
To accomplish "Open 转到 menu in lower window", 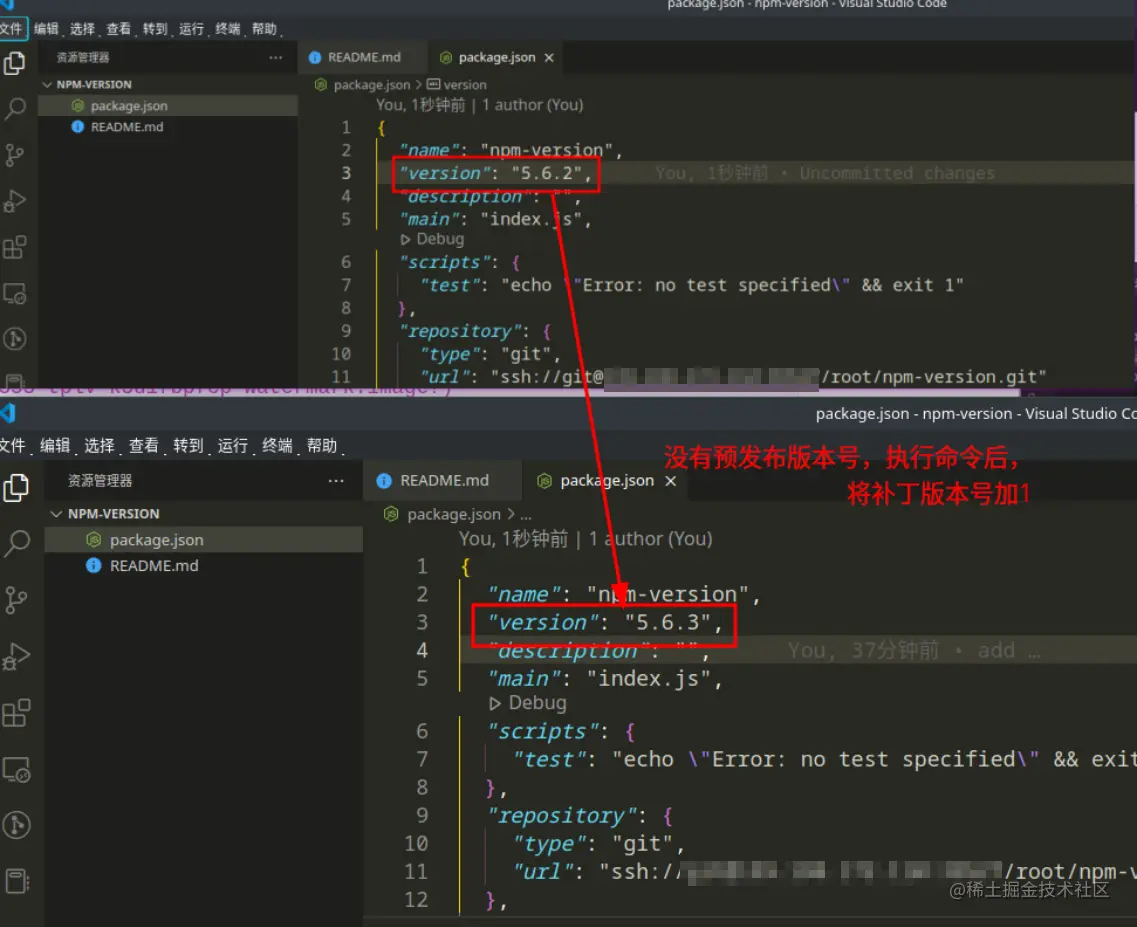I will click(x=189, y=445).
